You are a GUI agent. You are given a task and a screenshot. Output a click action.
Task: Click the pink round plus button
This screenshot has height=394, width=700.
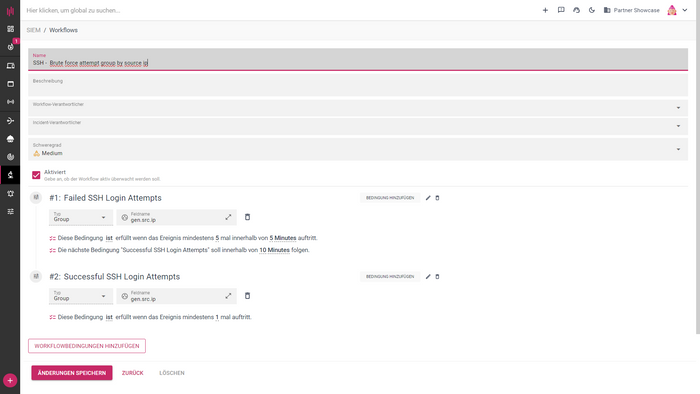point(10,381)
